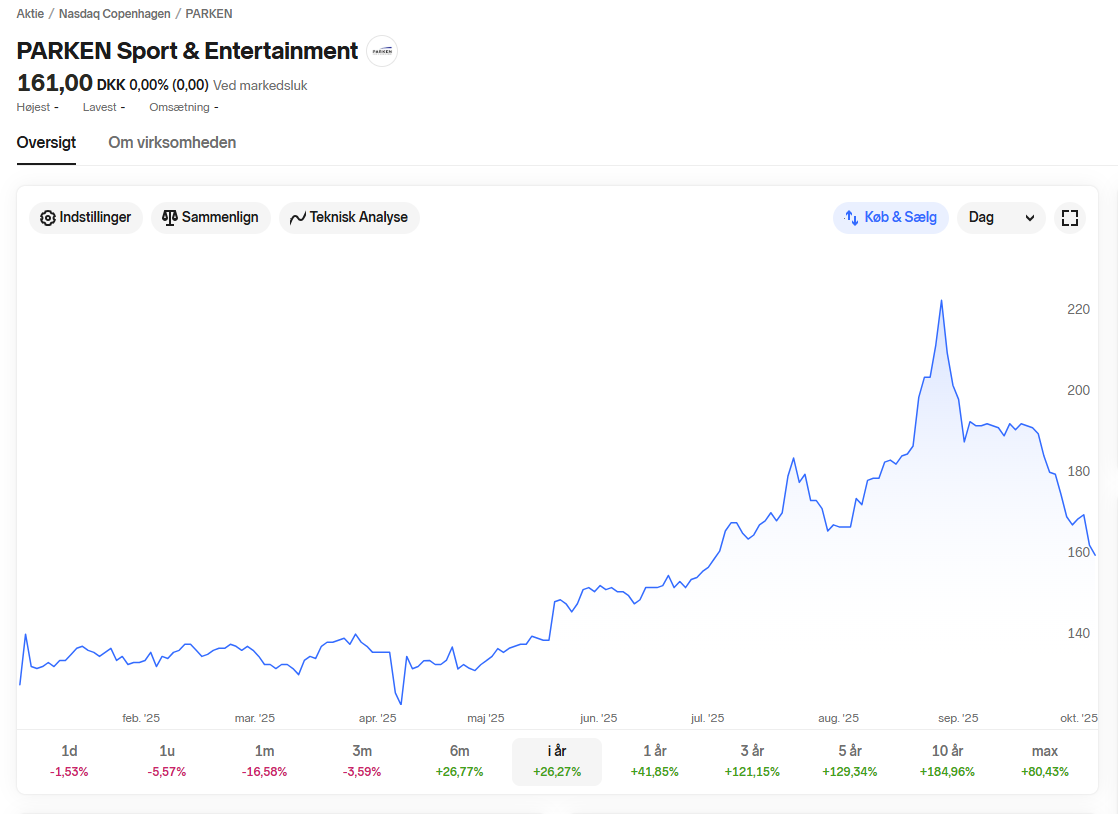Open the Nasdaq Copenhagen breadcrumb link

coord(115,14)
